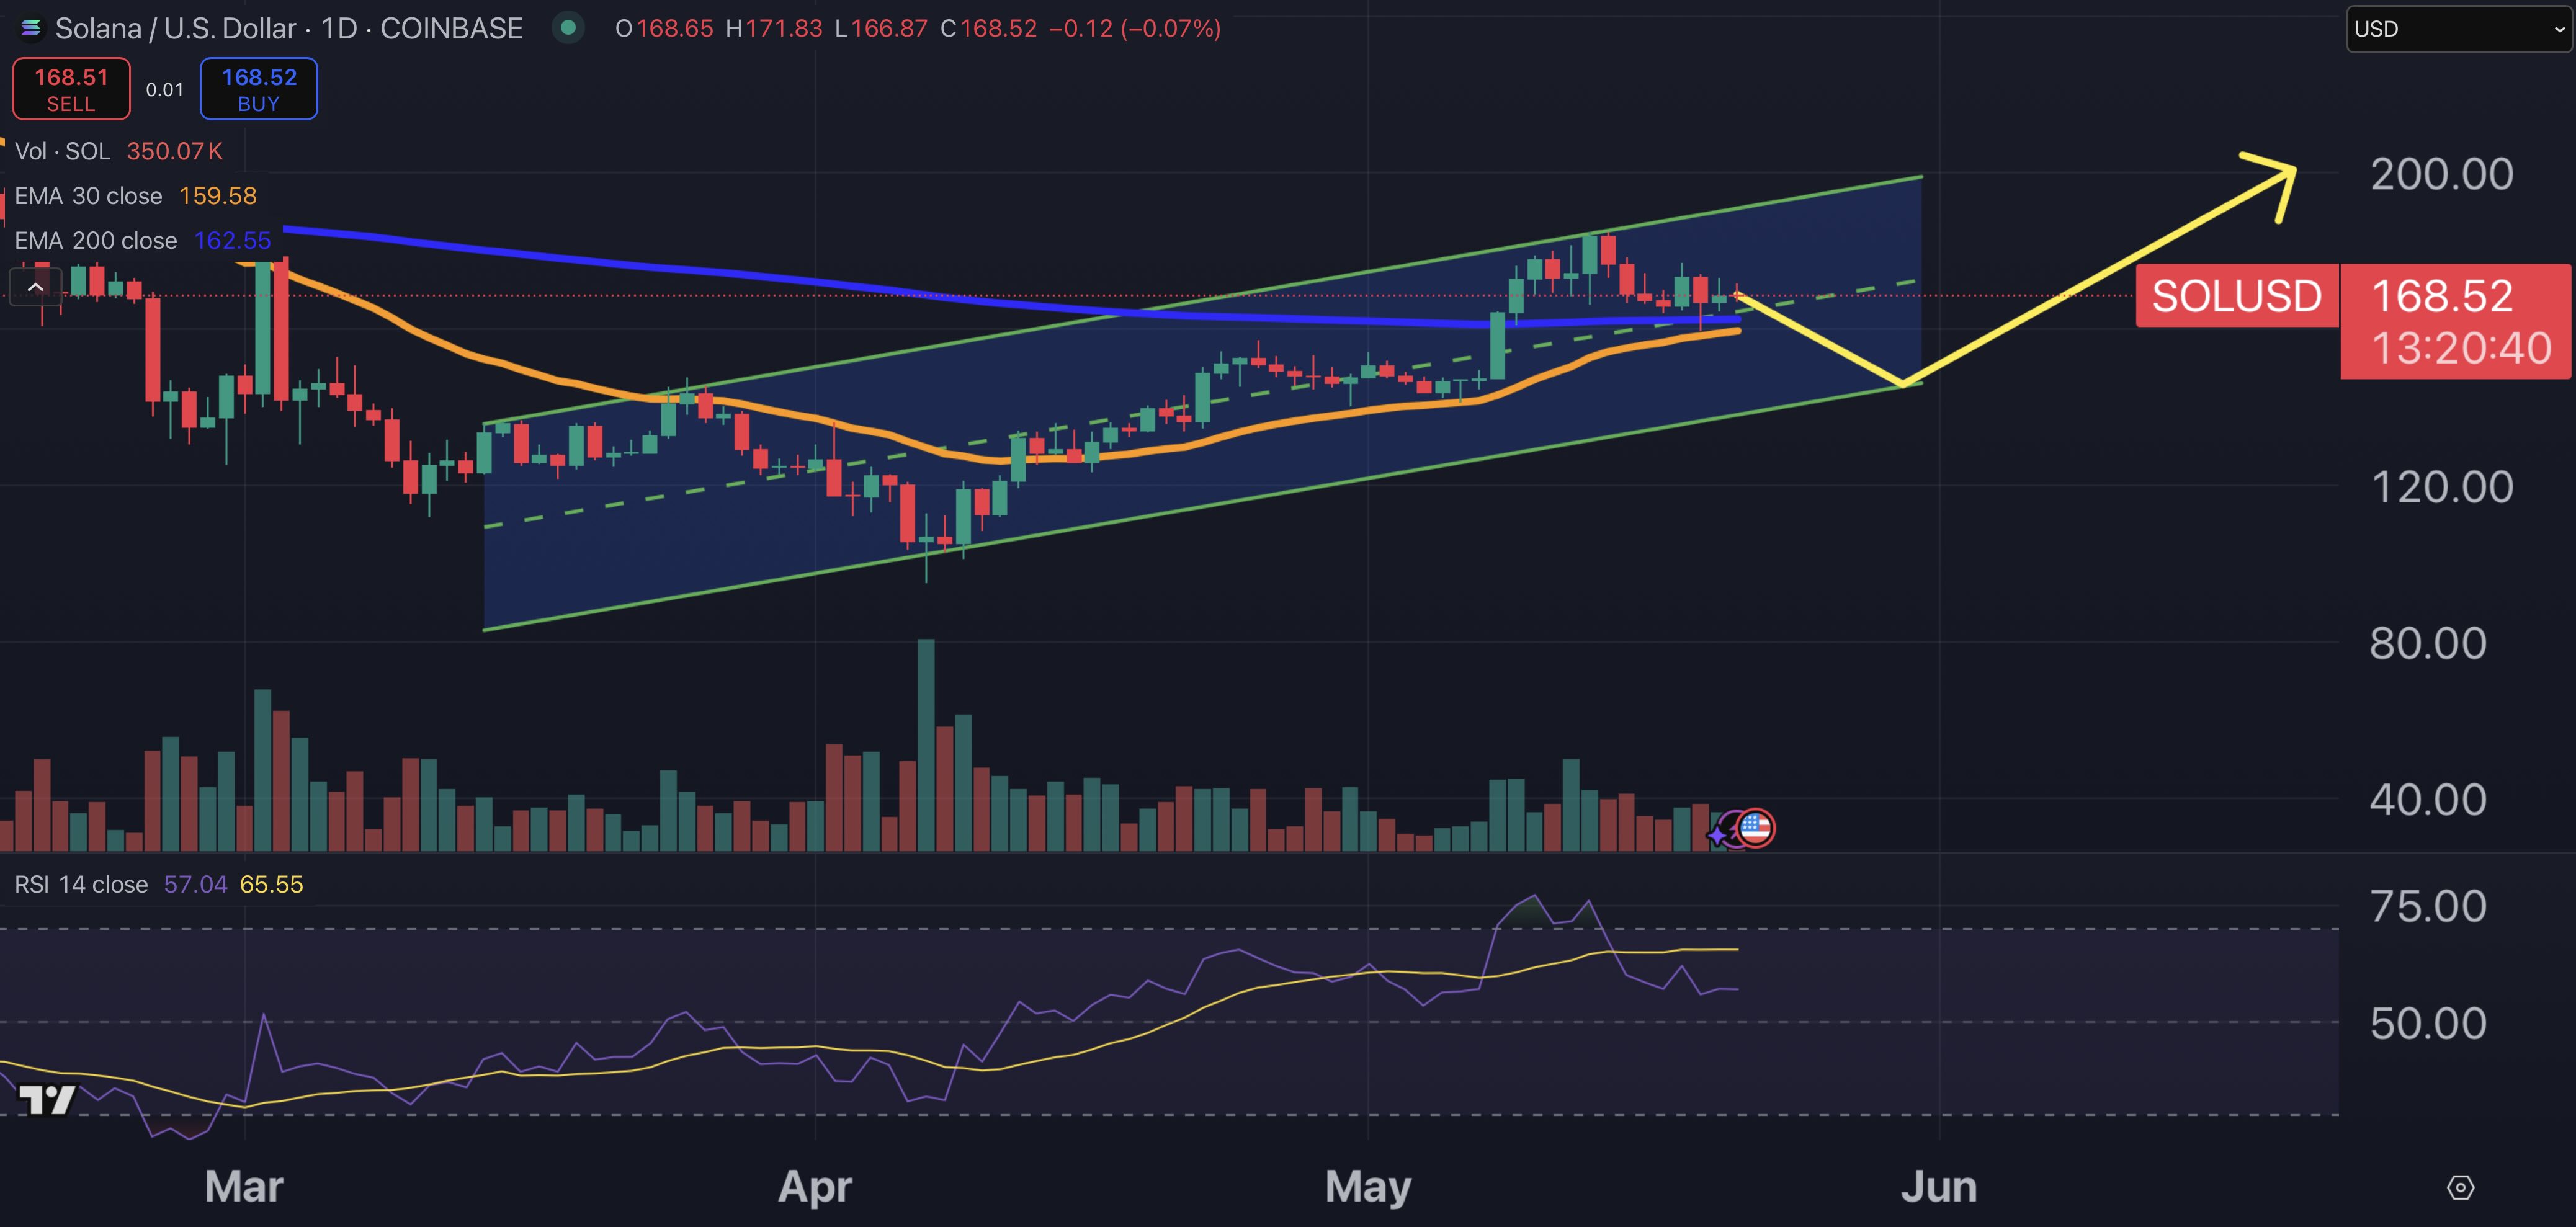This screenshot has height=1227, width=2576.
Task: Click the 200.00 price axis label
Action: point(2443,173)
